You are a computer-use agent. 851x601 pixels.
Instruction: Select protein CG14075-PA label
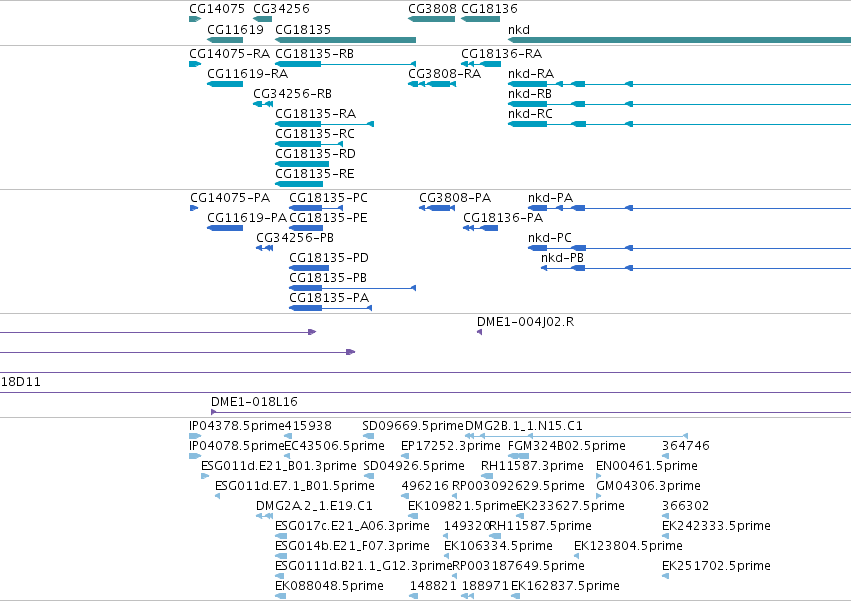pyautogui.click(x=230, y=198)
